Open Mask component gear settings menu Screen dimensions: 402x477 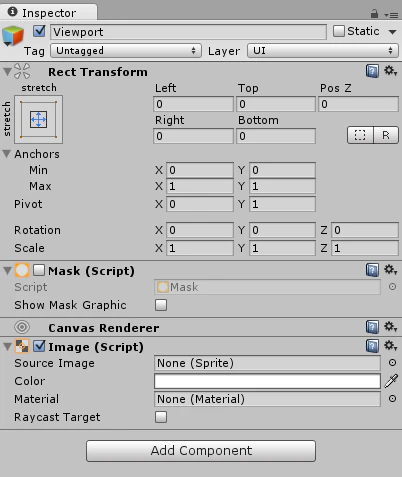(x=390, y=270)
